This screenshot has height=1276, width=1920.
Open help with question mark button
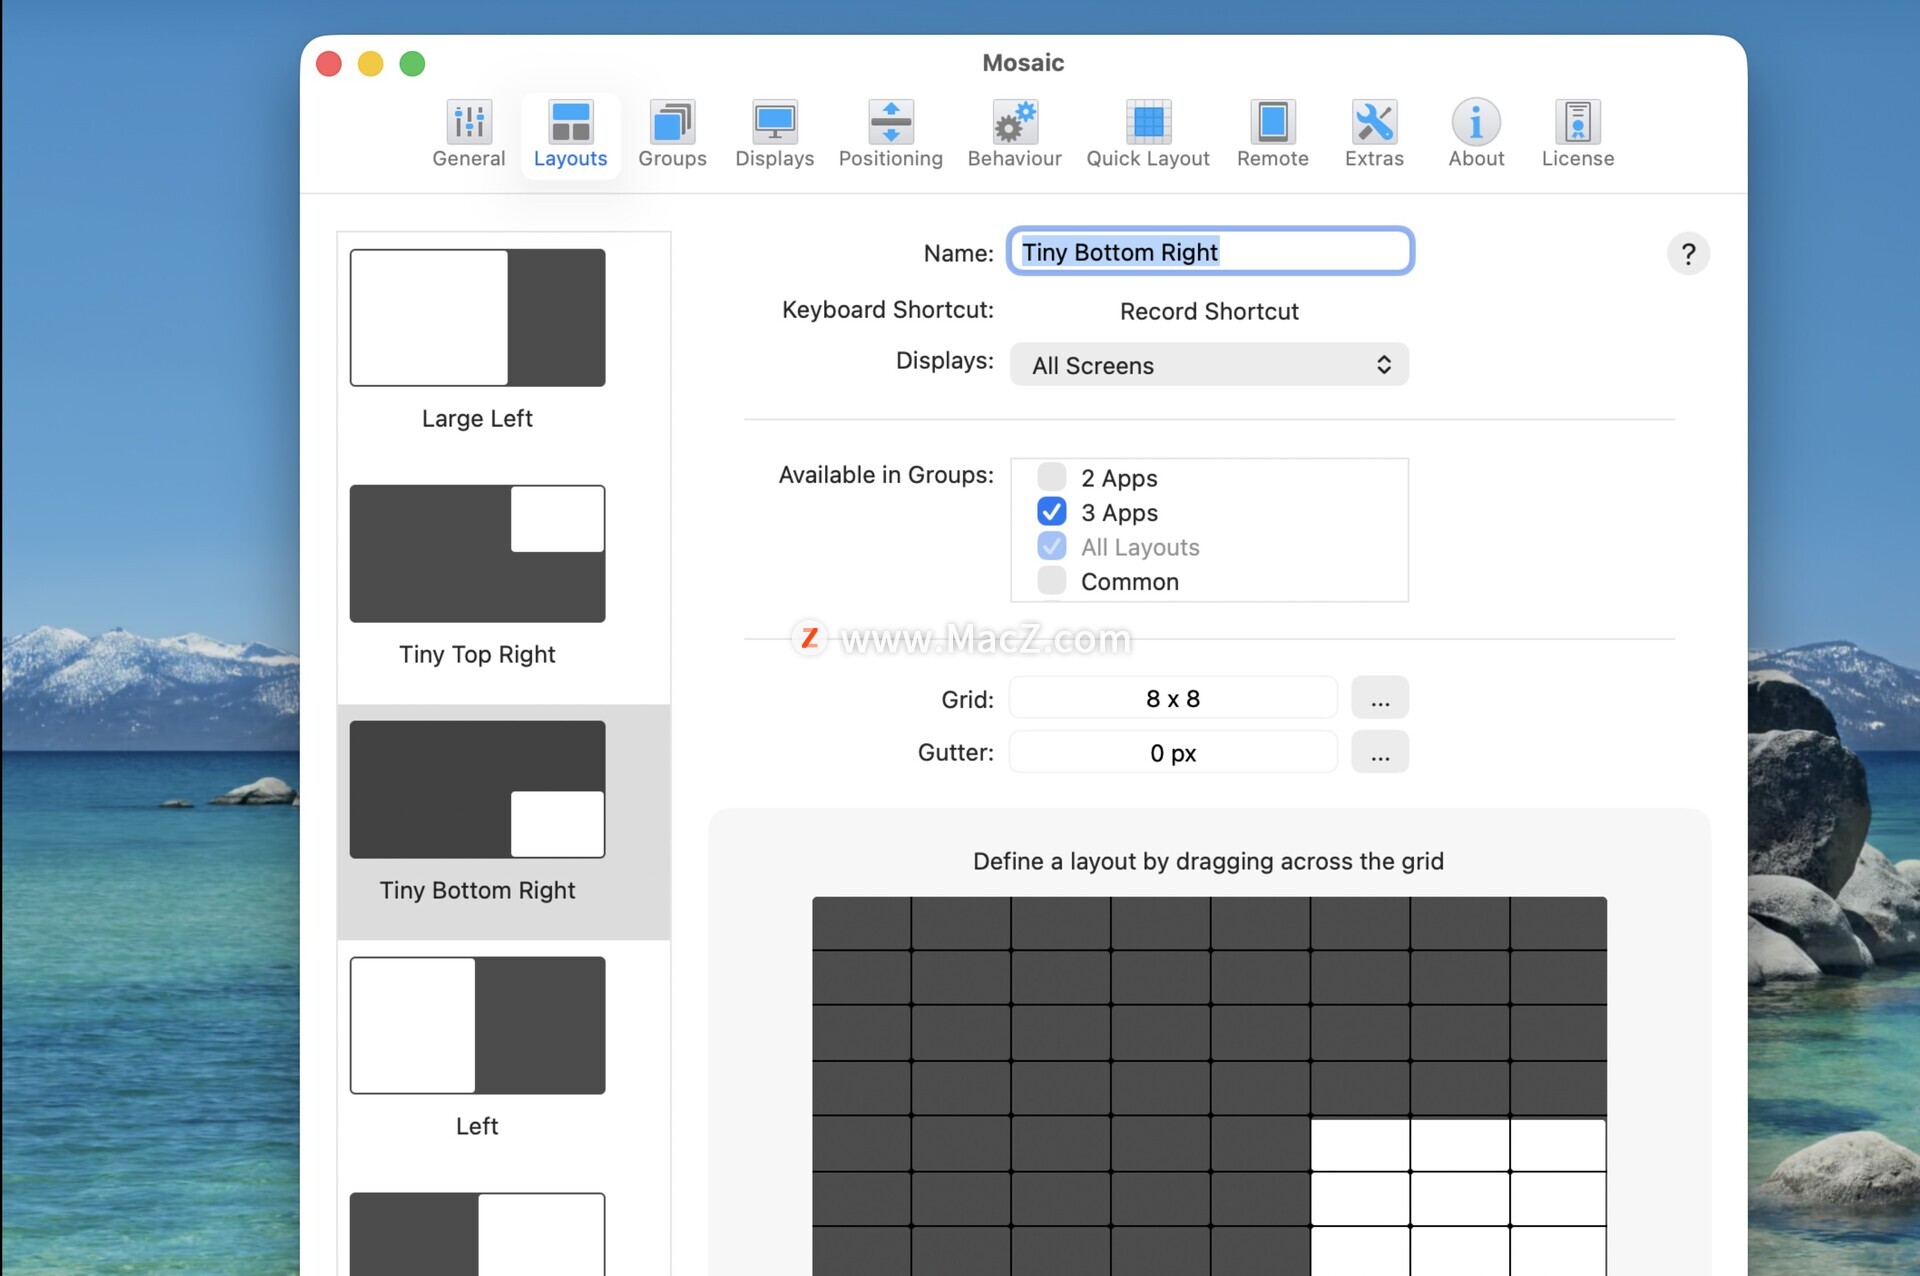coord(1687,254)
